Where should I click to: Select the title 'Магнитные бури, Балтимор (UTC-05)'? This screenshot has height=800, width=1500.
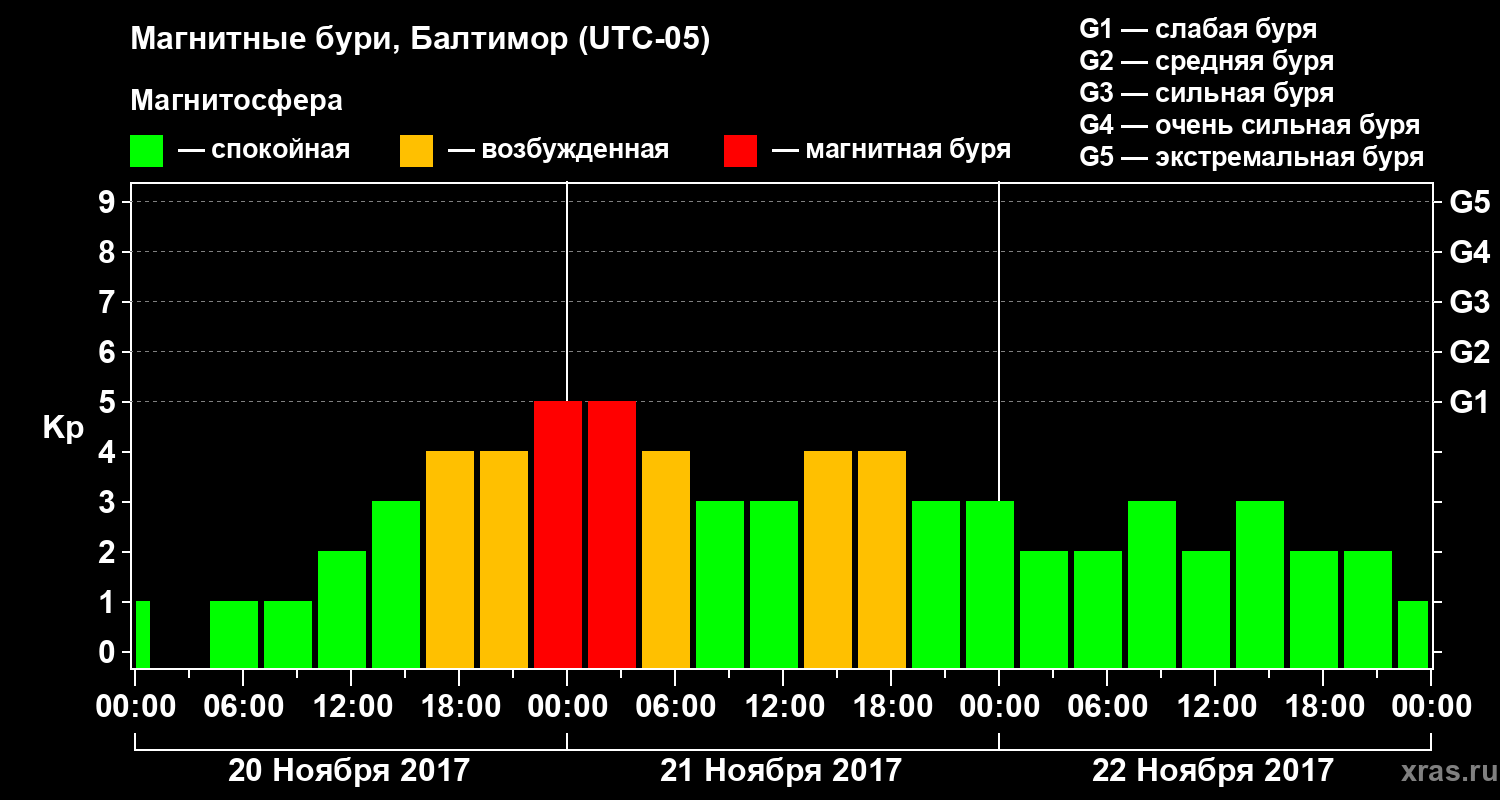pos(420,41)
